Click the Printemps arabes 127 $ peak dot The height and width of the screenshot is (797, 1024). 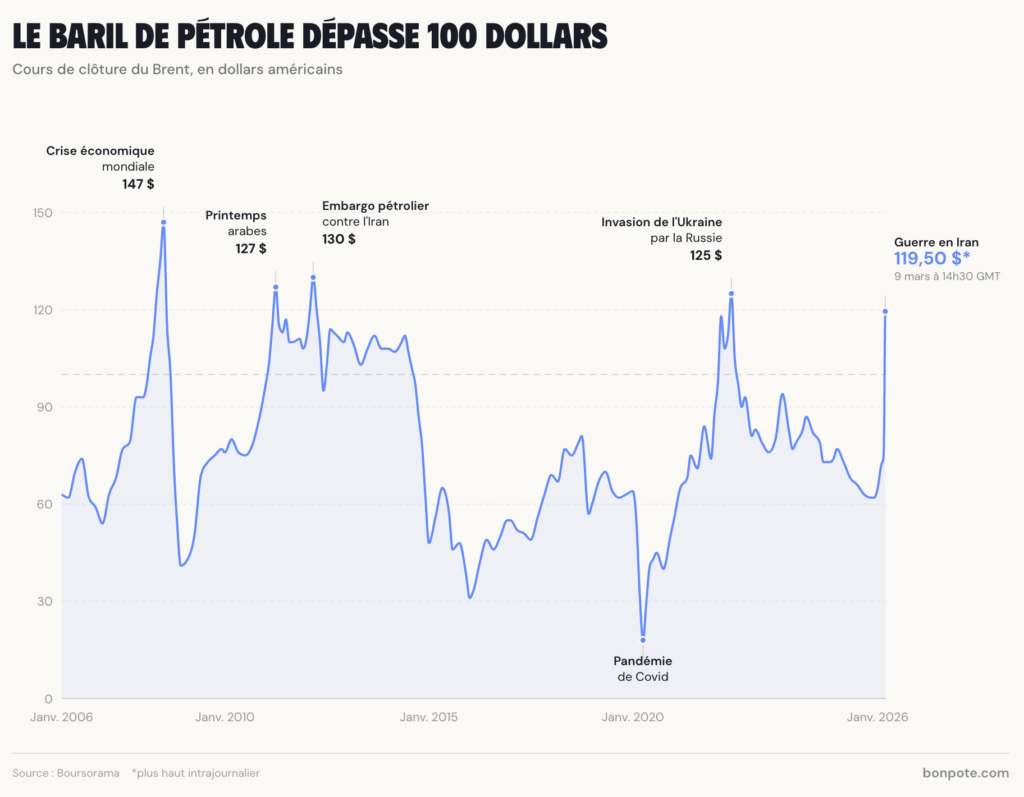276,287
